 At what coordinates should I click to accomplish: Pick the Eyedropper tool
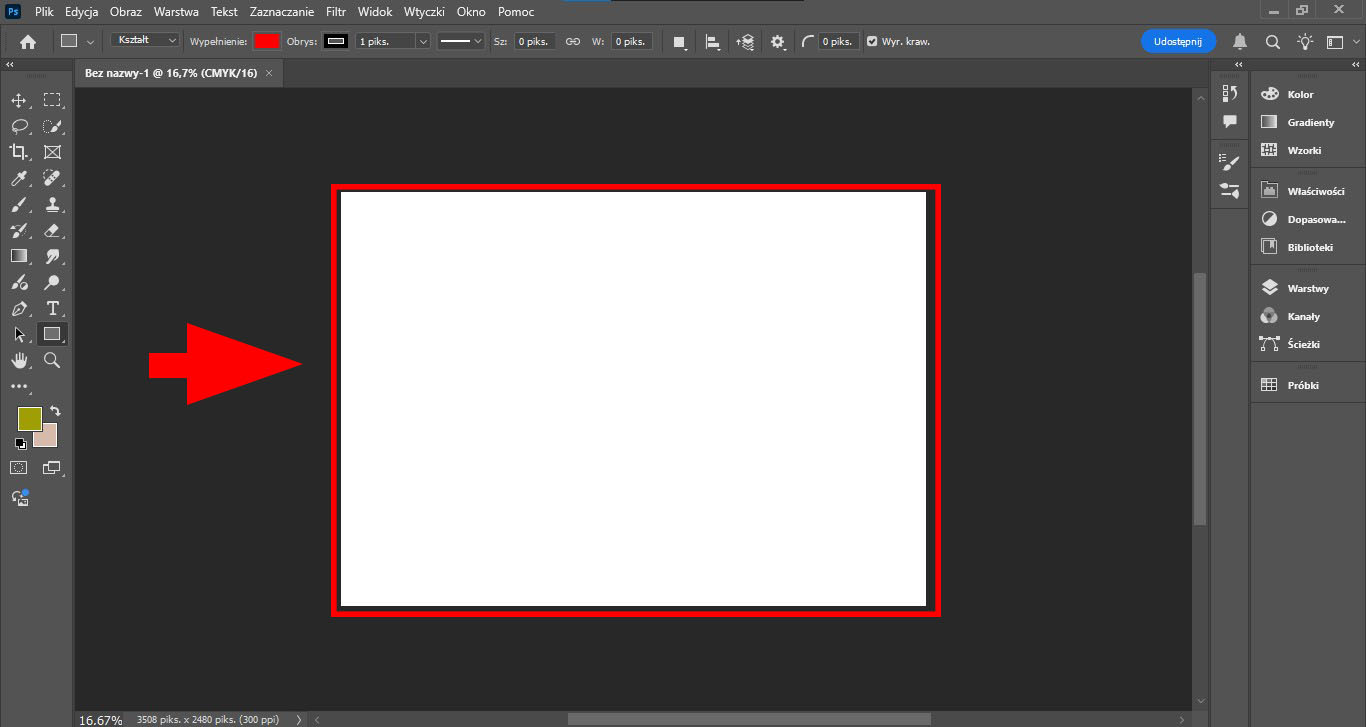click(x=18, y=178)
